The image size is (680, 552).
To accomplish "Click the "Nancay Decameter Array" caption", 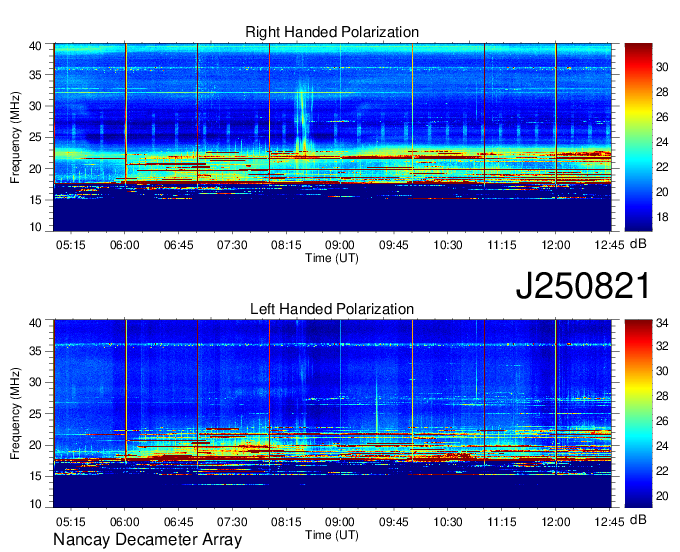I will (x=147, y=540).
